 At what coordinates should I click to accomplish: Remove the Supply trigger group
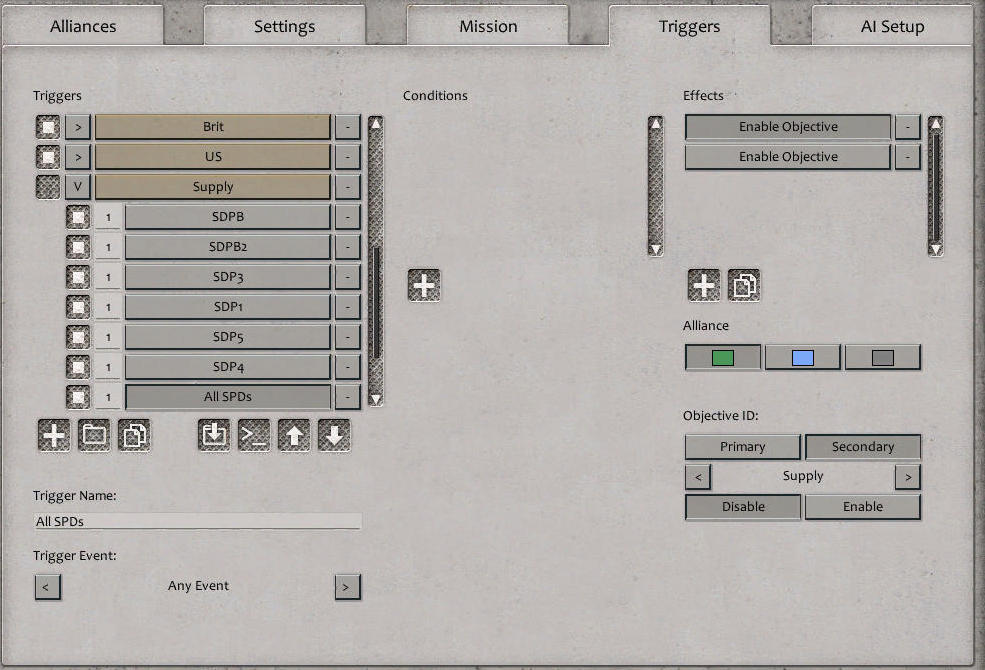347,187
